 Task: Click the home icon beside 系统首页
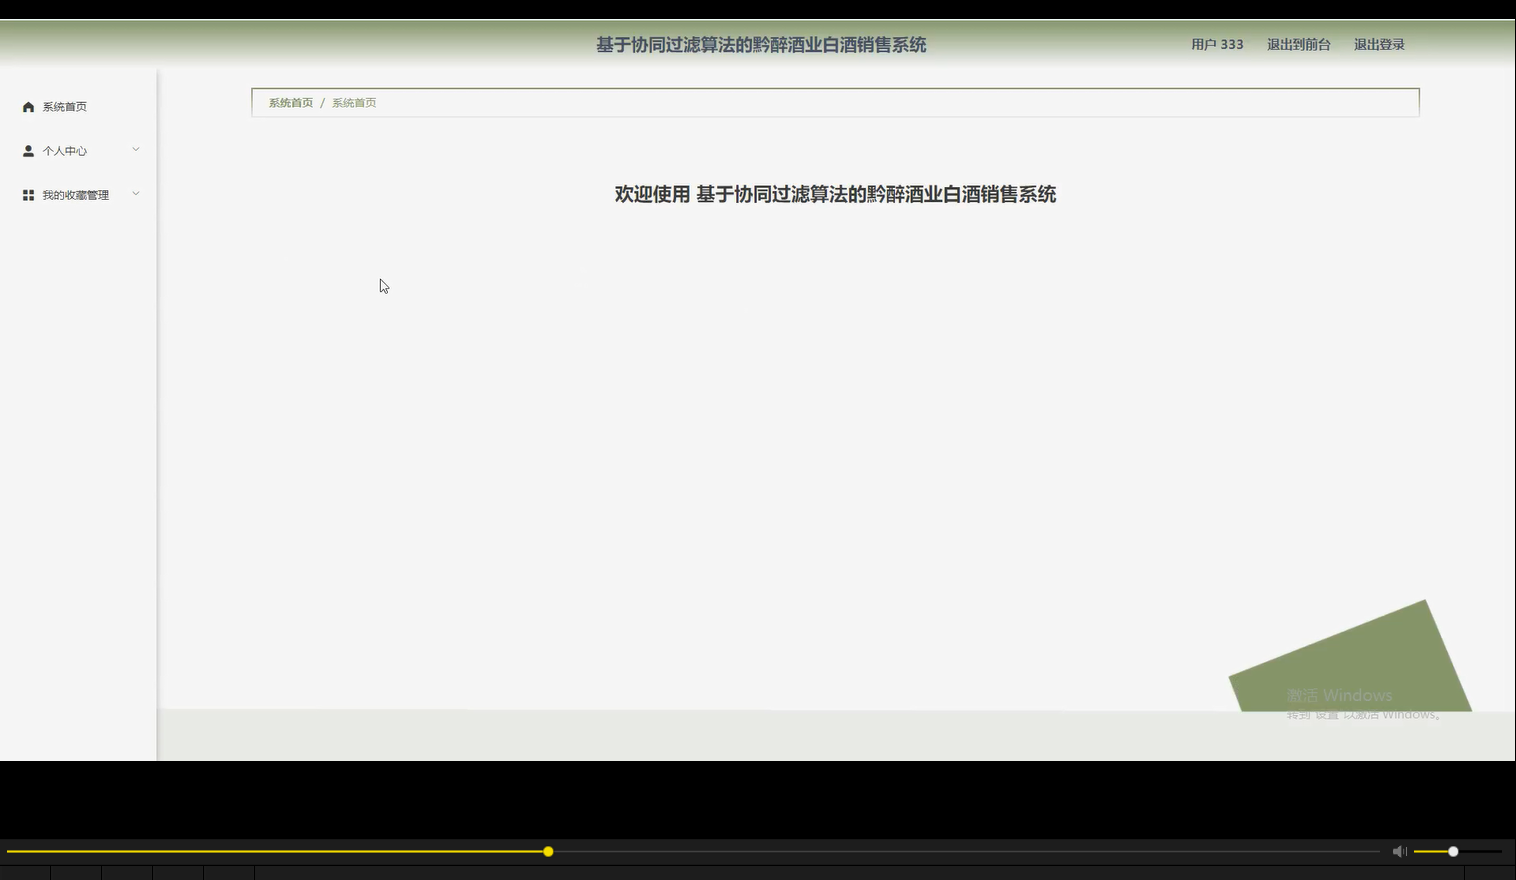pyautogui.click(x=28, y=107)
